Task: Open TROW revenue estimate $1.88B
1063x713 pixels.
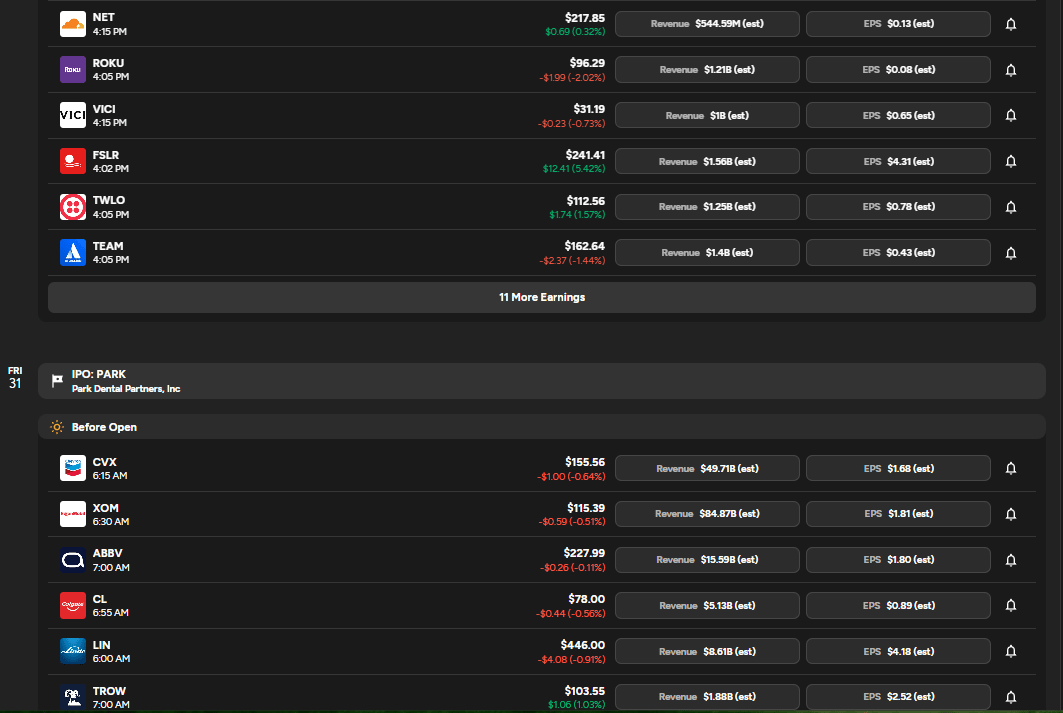Action: point(707,697)
